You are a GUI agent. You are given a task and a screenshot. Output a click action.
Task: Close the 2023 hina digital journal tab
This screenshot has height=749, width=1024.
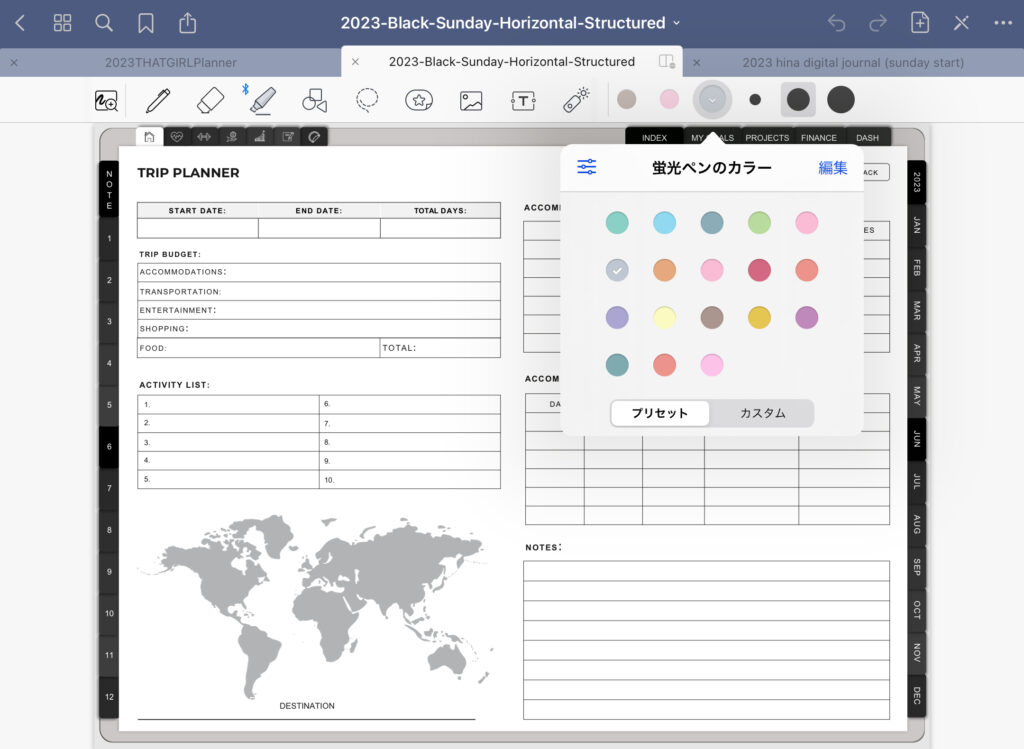697,63
